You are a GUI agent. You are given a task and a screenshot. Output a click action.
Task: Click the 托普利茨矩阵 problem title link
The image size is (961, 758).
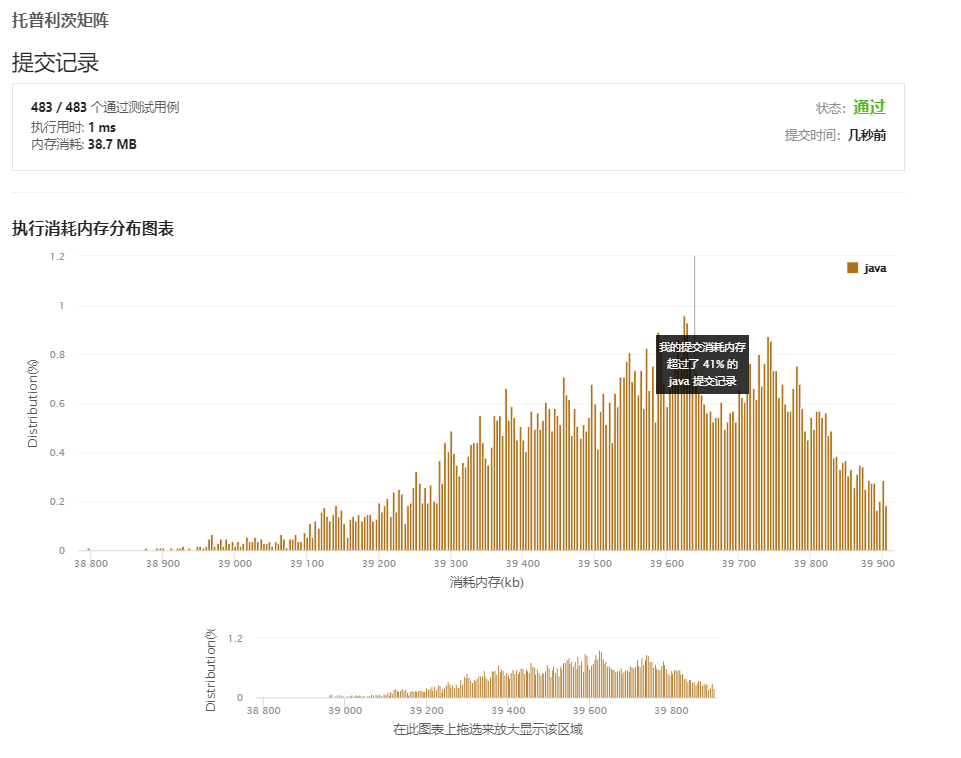[60, 20]
